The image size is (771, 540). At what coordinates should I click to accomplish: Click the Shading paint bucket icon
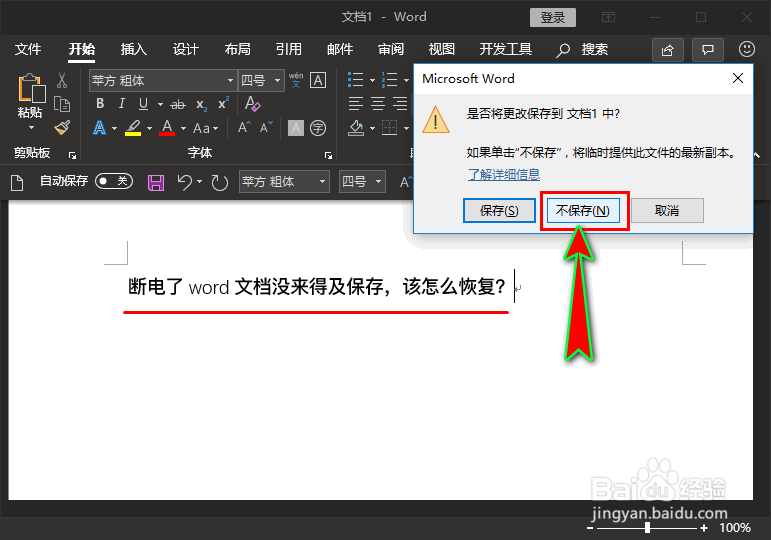click(356, 128)
